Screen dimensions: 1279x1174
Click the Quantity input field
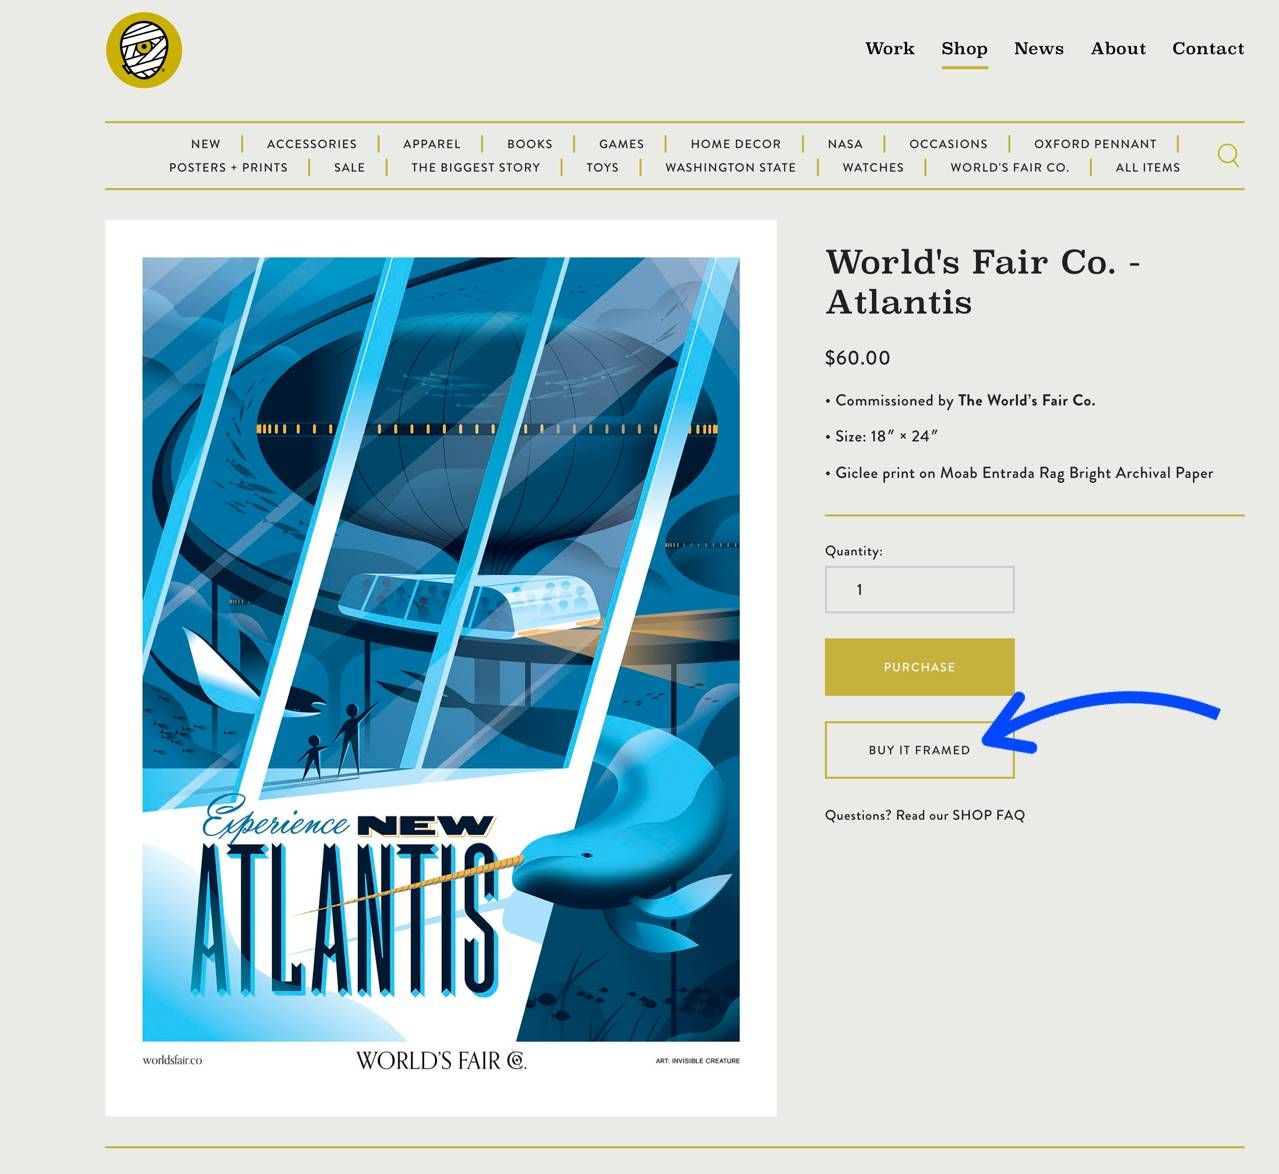(919, 590)
